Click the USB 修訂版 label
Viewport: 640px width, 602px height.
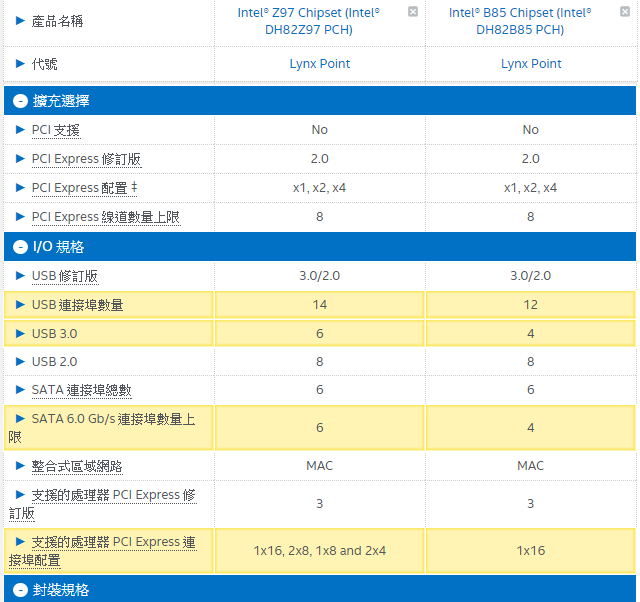click(x=65, y=276)
